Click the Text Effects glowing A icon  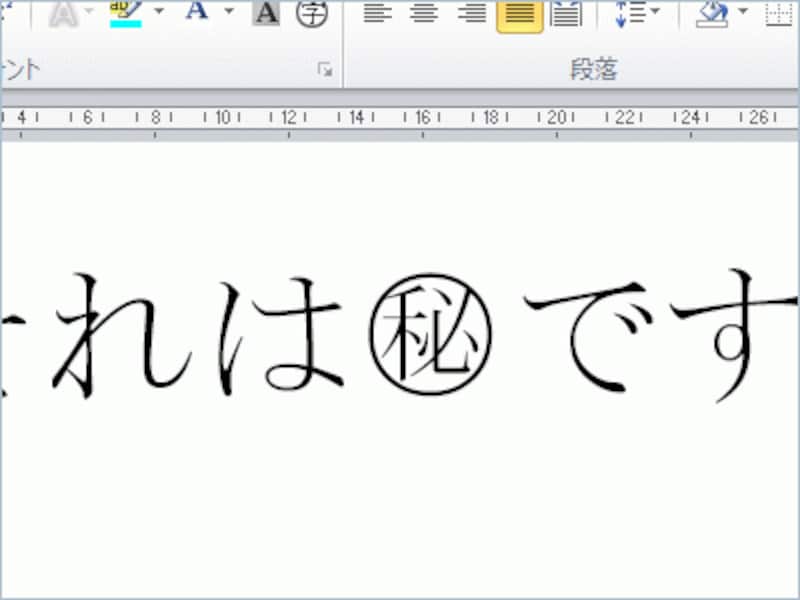[x=63, y=13]
